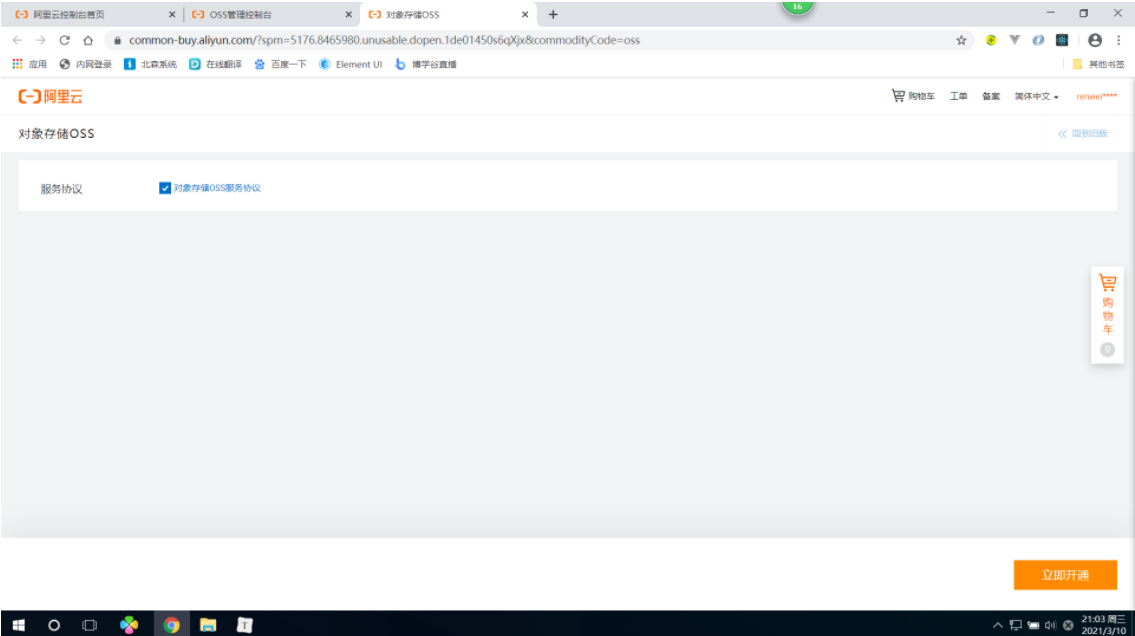Open the 北森系统 bookmark
The width and height of the screenshot is (1135, 636).
coord(151,64)
